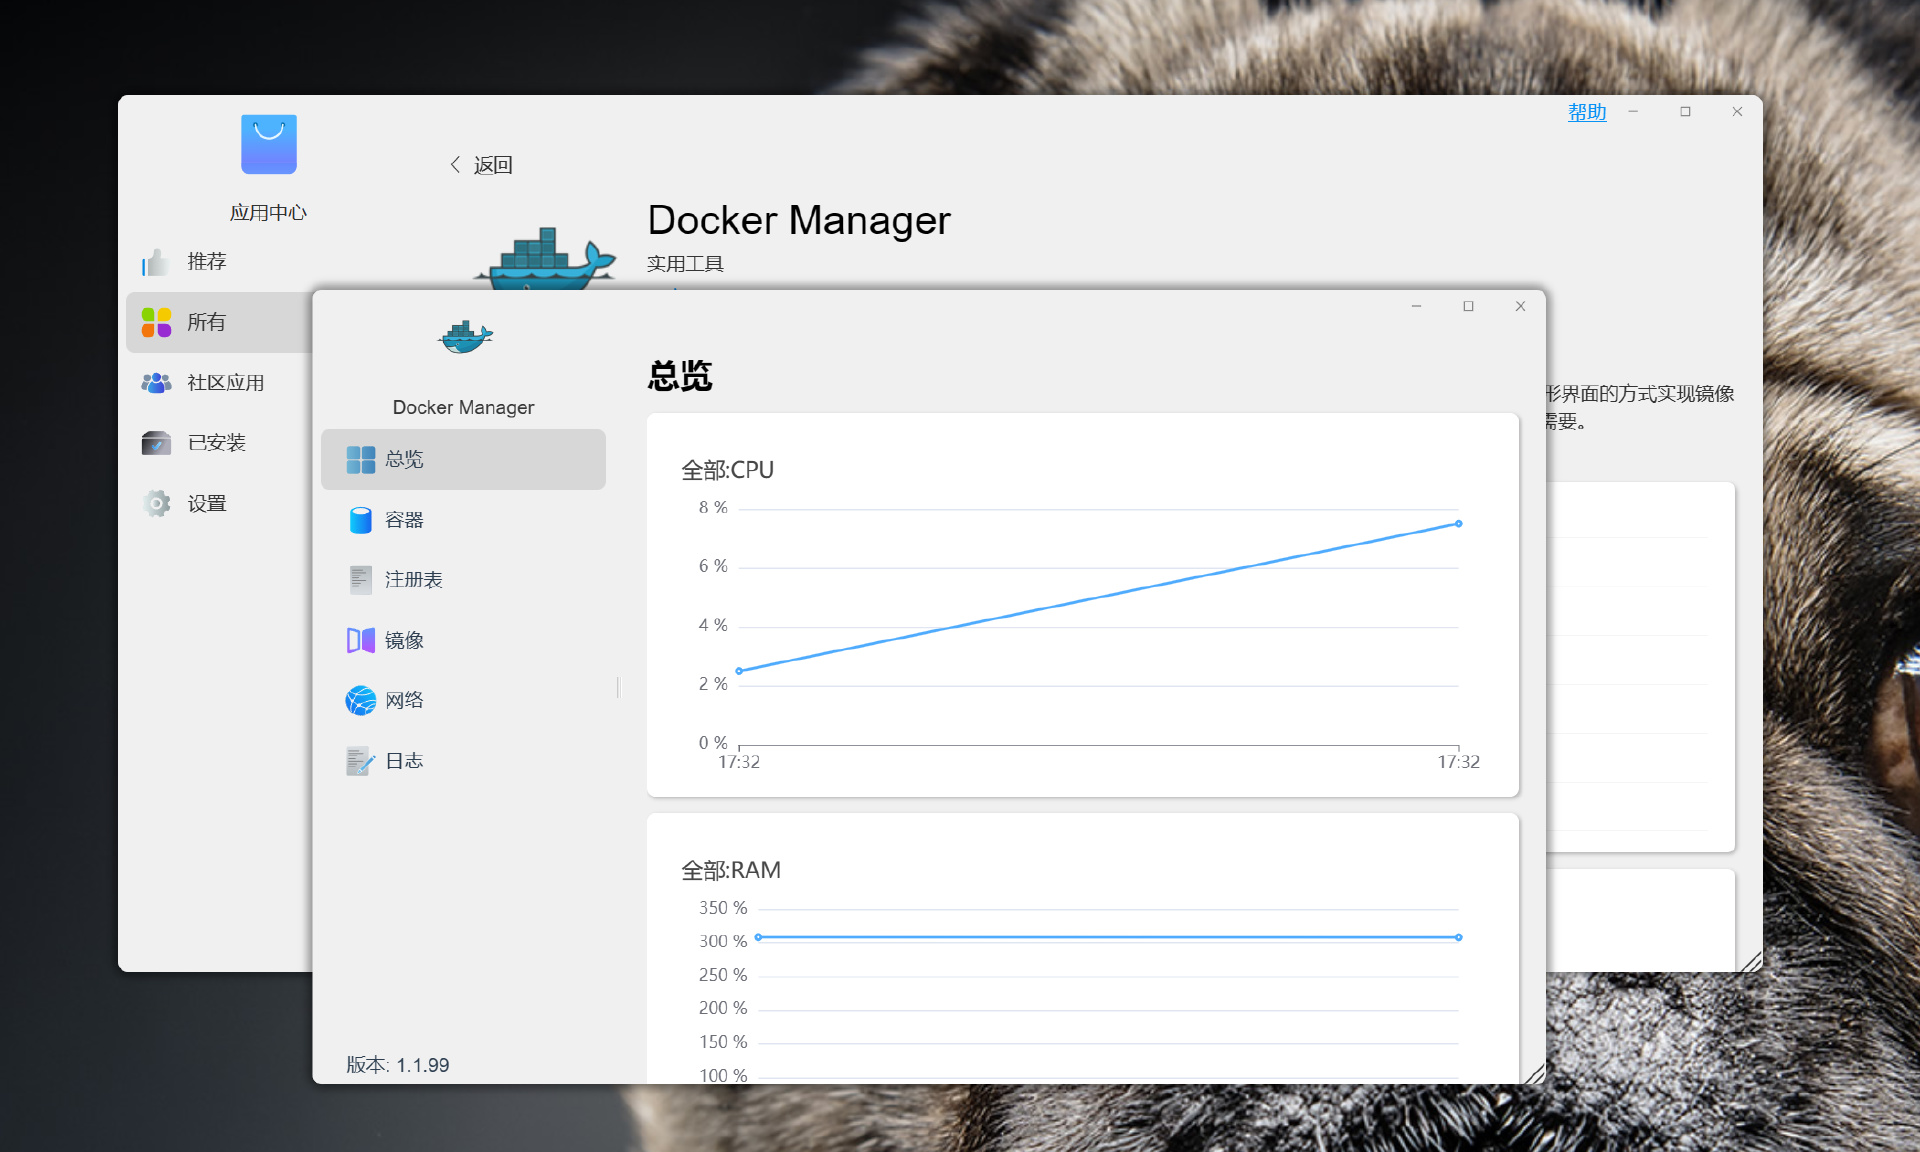Maximize the Docker Manager window

tap(1468, 306)
